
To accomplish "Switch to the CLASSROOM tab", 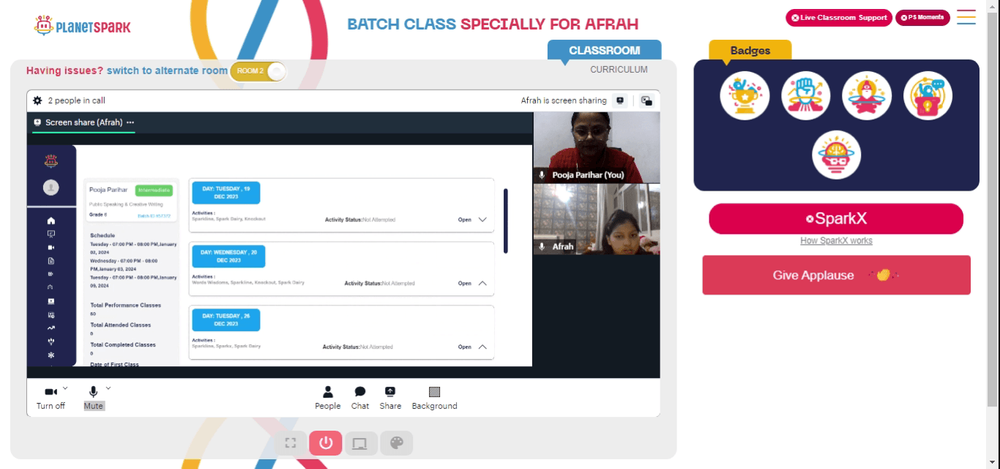I will click(x=604, y=50).
